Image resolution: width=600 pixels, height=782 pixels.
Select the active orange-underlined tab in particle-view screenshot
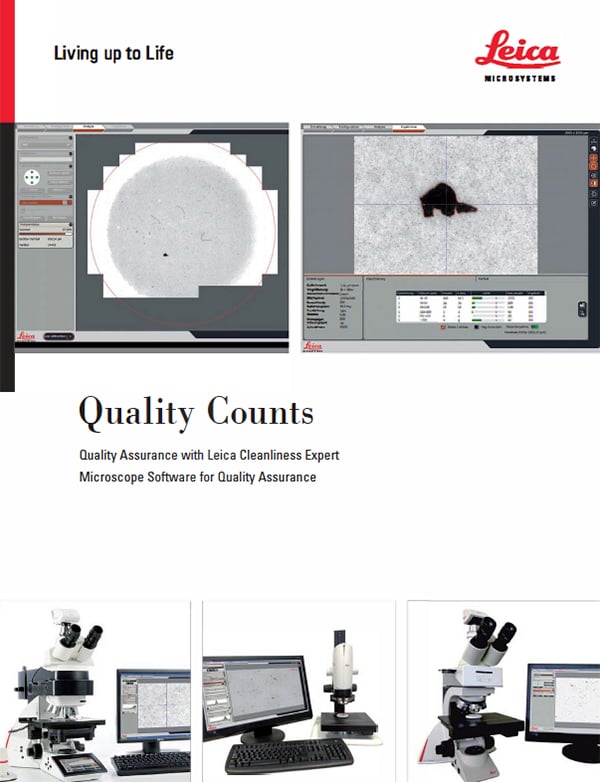click(x=409, y=128)
